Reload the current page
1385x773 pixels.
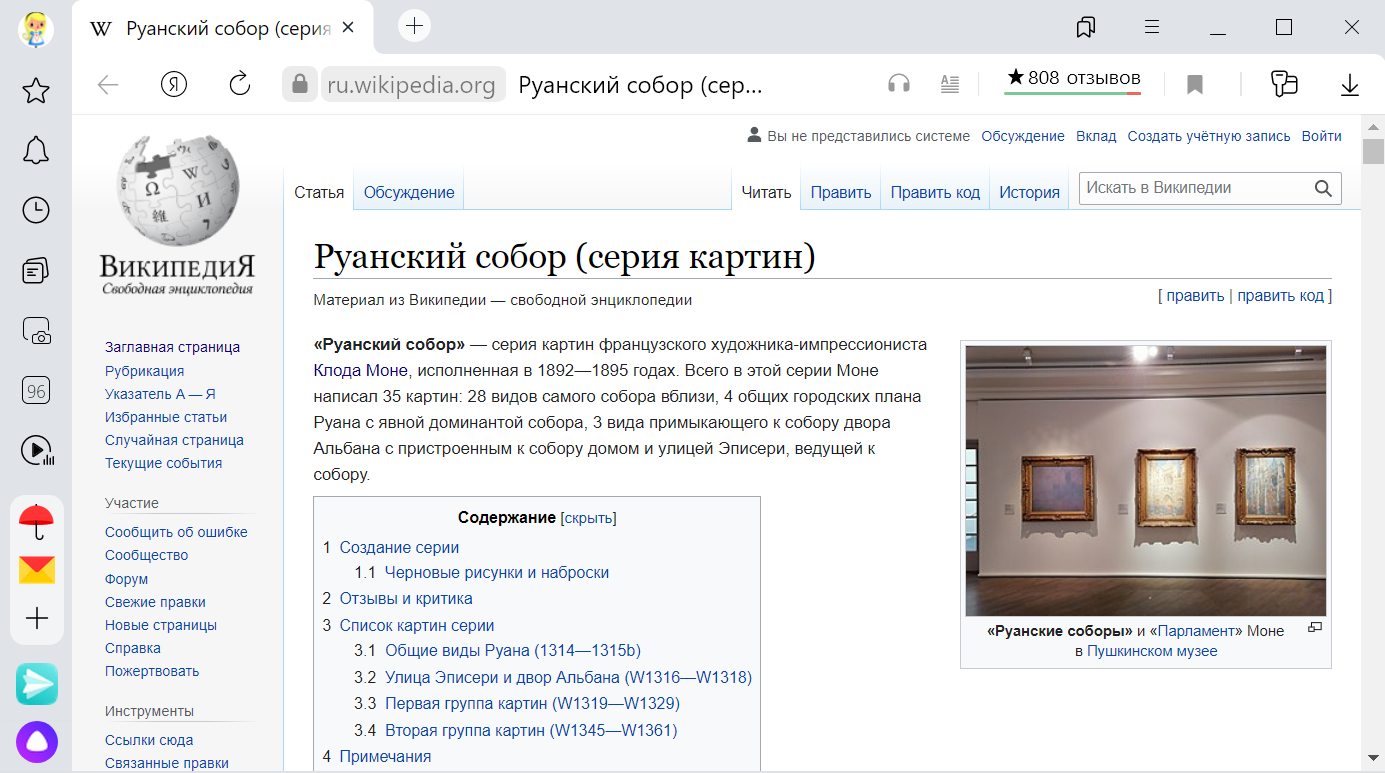tap(240, 85)
